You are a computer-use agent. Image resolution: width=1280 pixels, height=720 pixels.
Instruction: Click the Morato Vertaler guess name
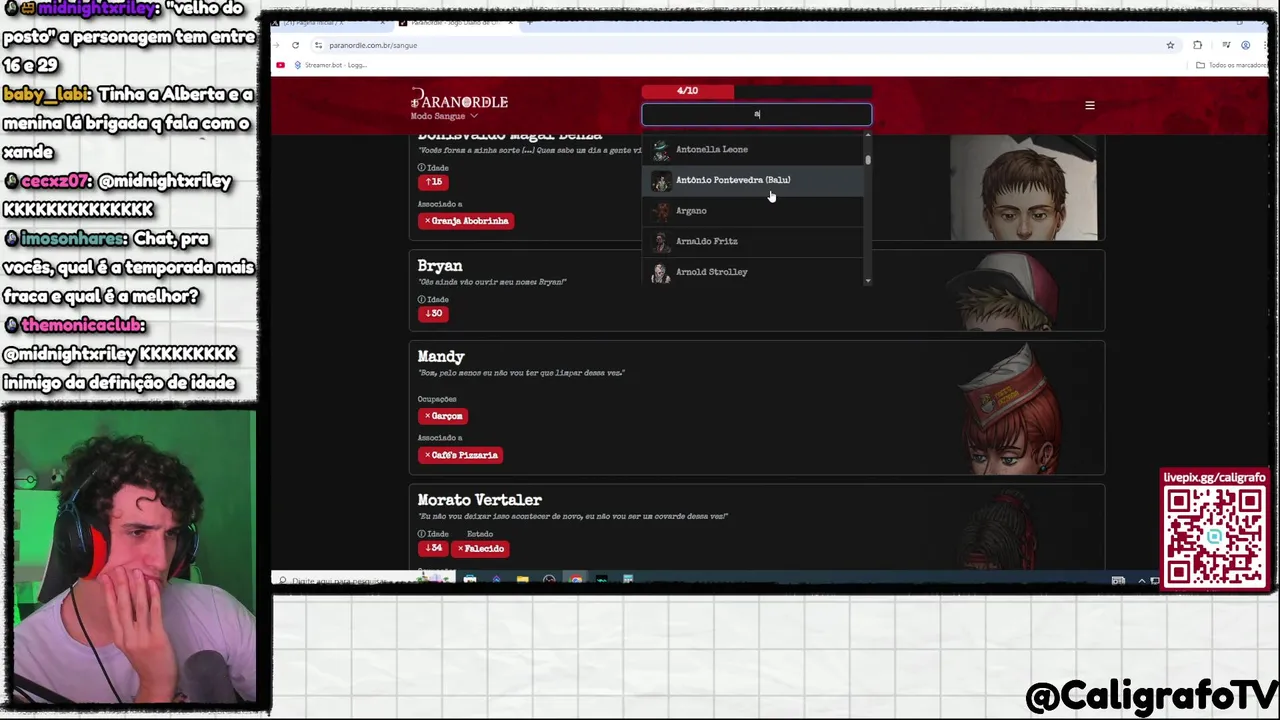[x=479, y=500]
